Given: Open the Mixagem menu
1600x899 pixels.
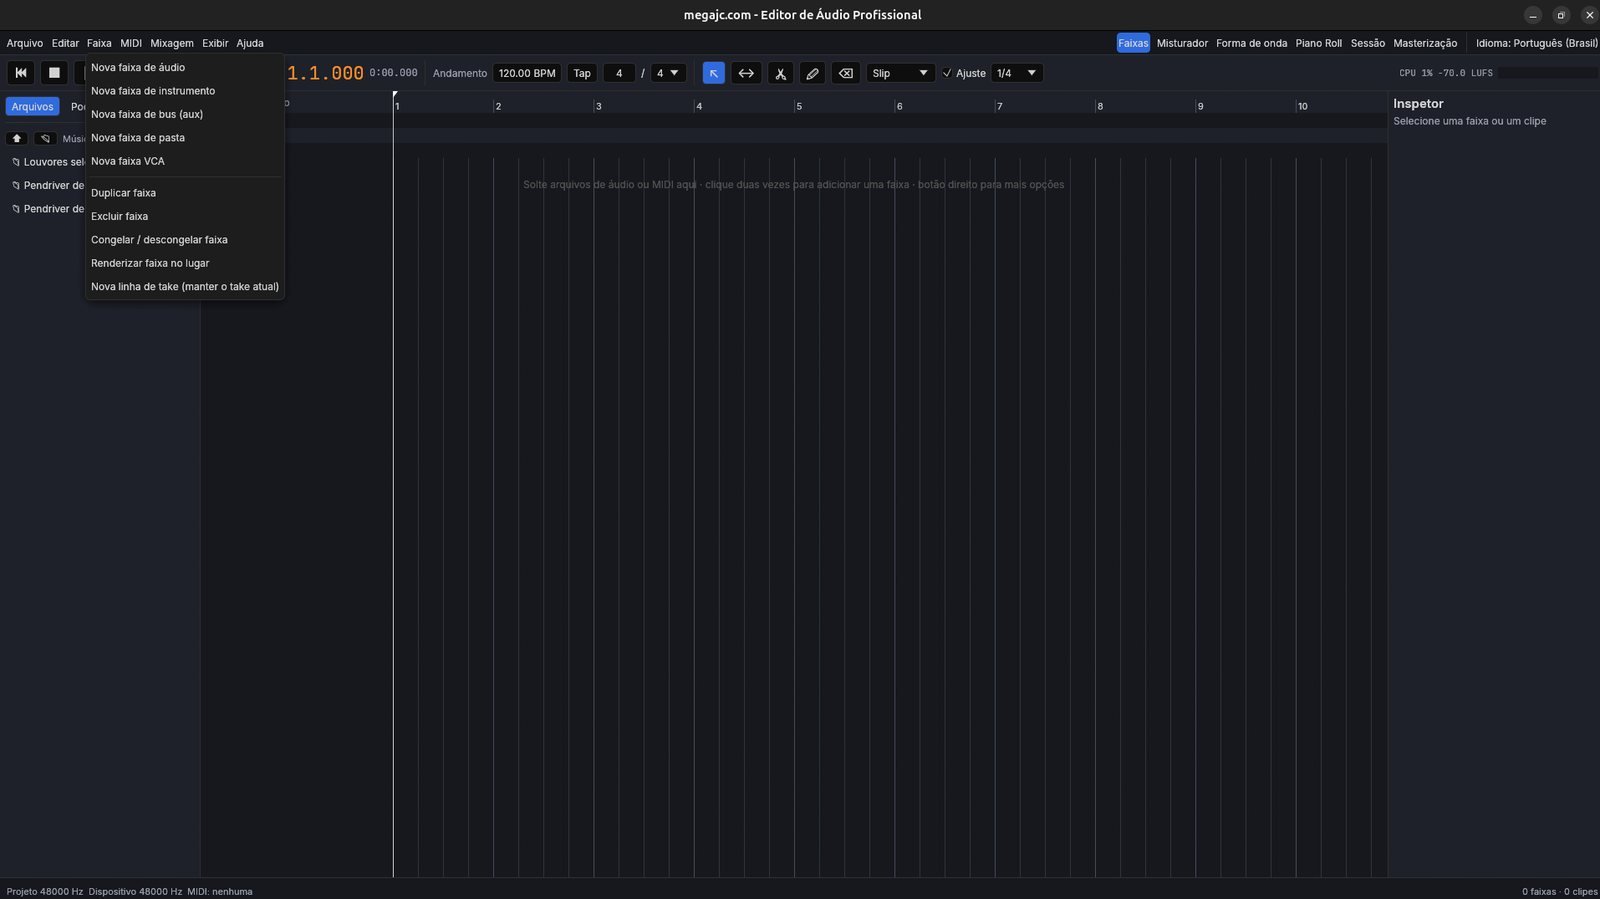Looking at the screenshot, I should 172,43.
